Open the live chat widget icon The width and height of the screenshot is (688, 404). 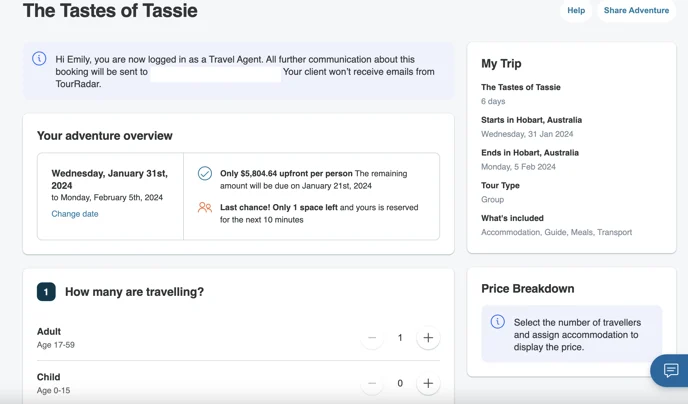point(670,370)
